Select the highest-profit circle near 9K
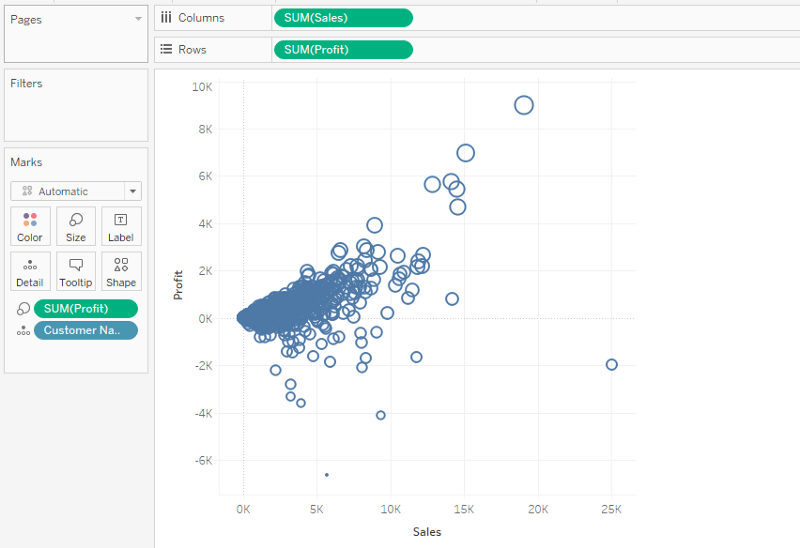Screen dimensions: 800x548 click(523, 105)
